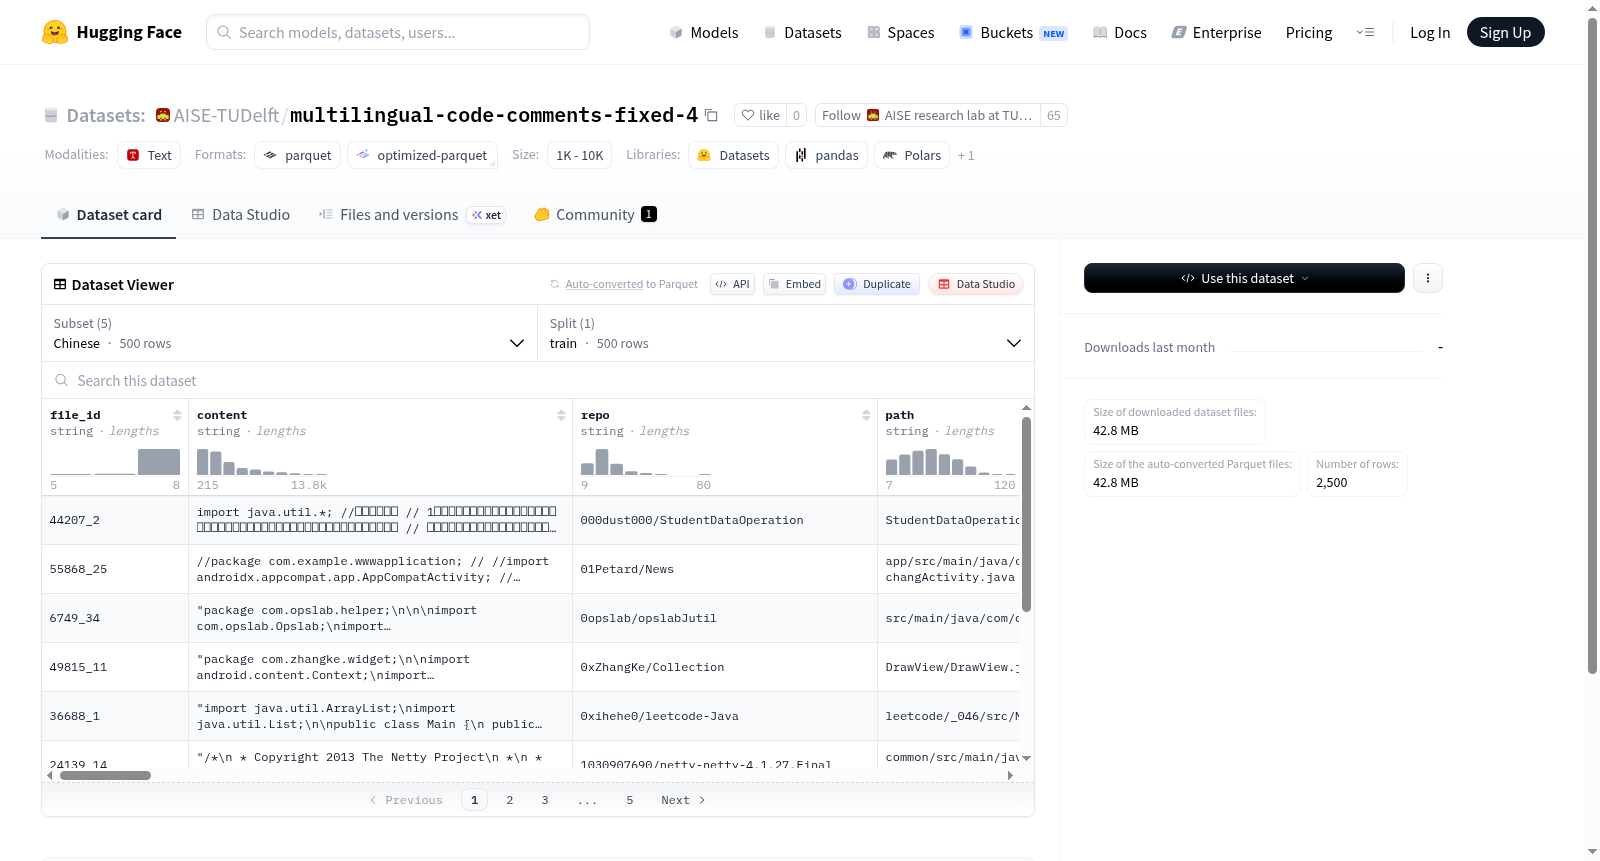Select cell 0xihehe0/leetcode-Java
1600x861 pixels.
(724, 716)
